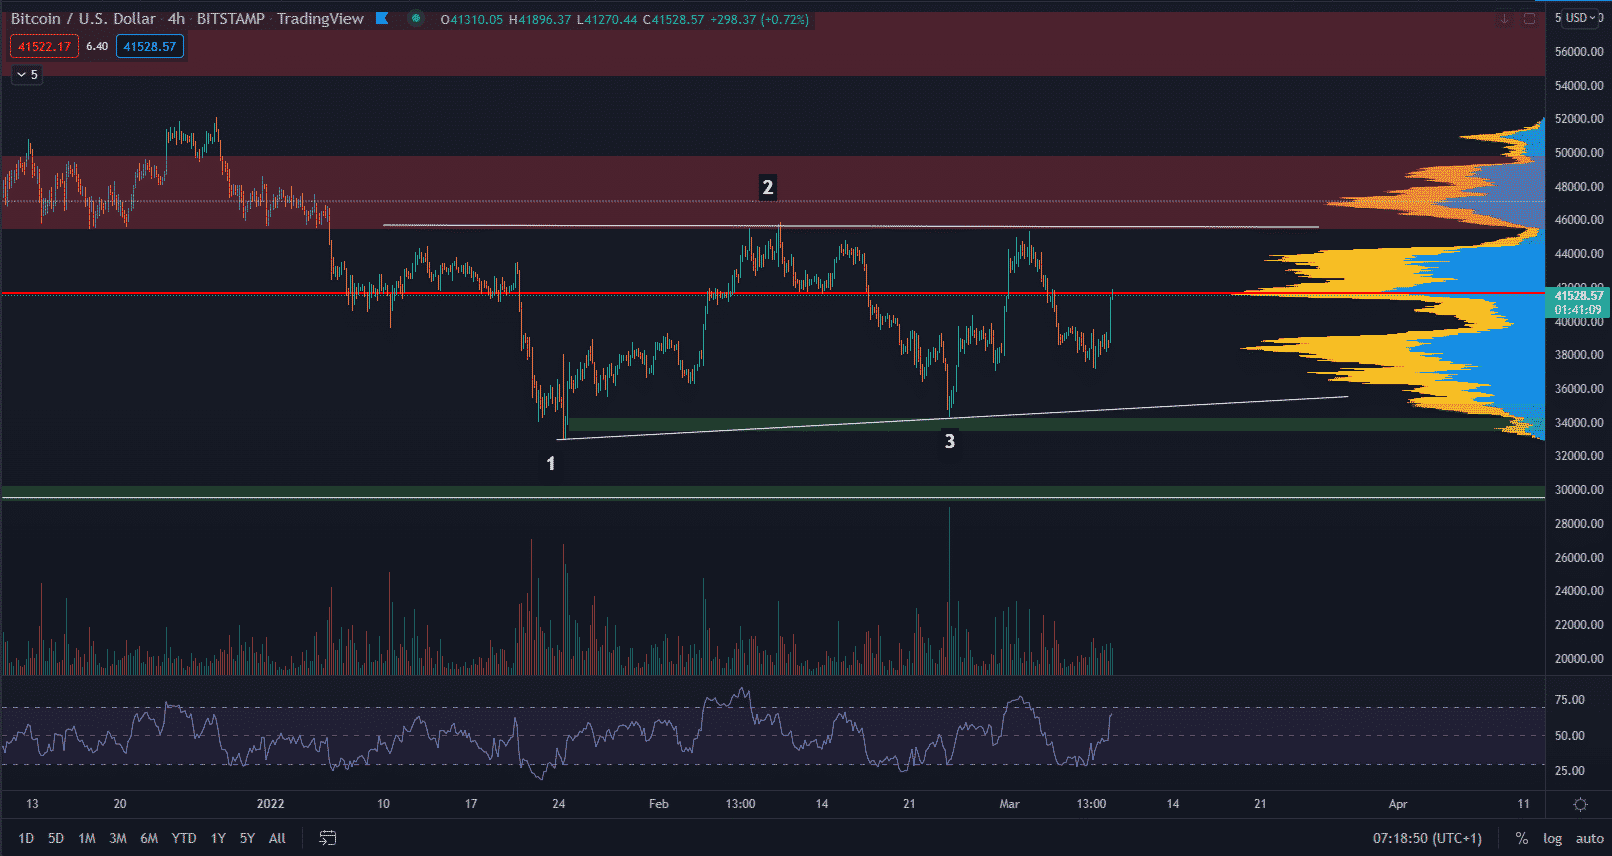Toggle log scale mode
The height and width of the screenshot is (856, 1612).
pyautogui.click(x=1552, y=838)
